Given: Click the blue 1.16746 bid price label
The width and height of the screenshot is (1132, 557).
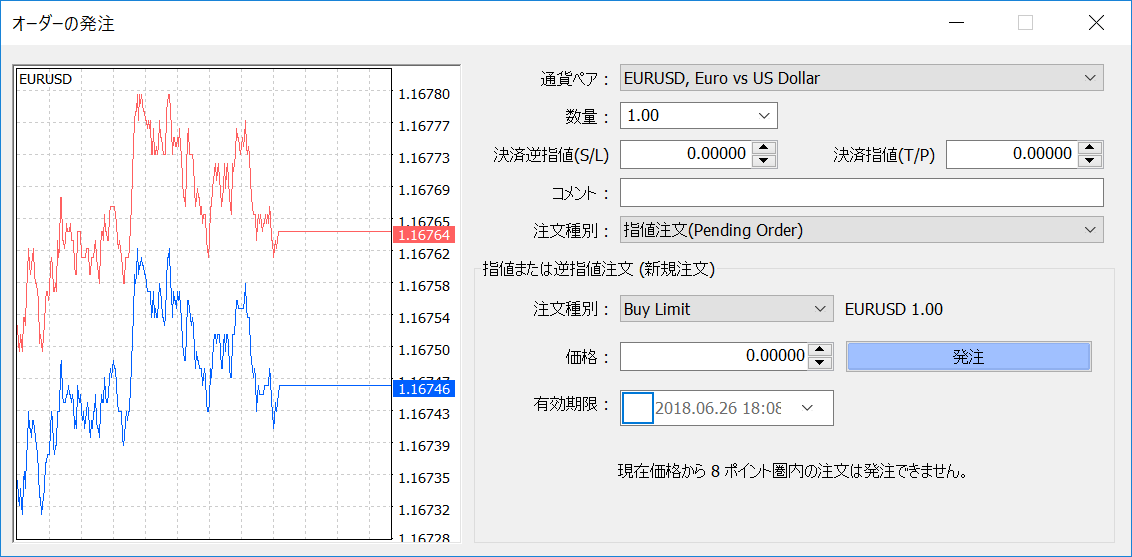Looking at the screenshot, I should tap(424, 388).
